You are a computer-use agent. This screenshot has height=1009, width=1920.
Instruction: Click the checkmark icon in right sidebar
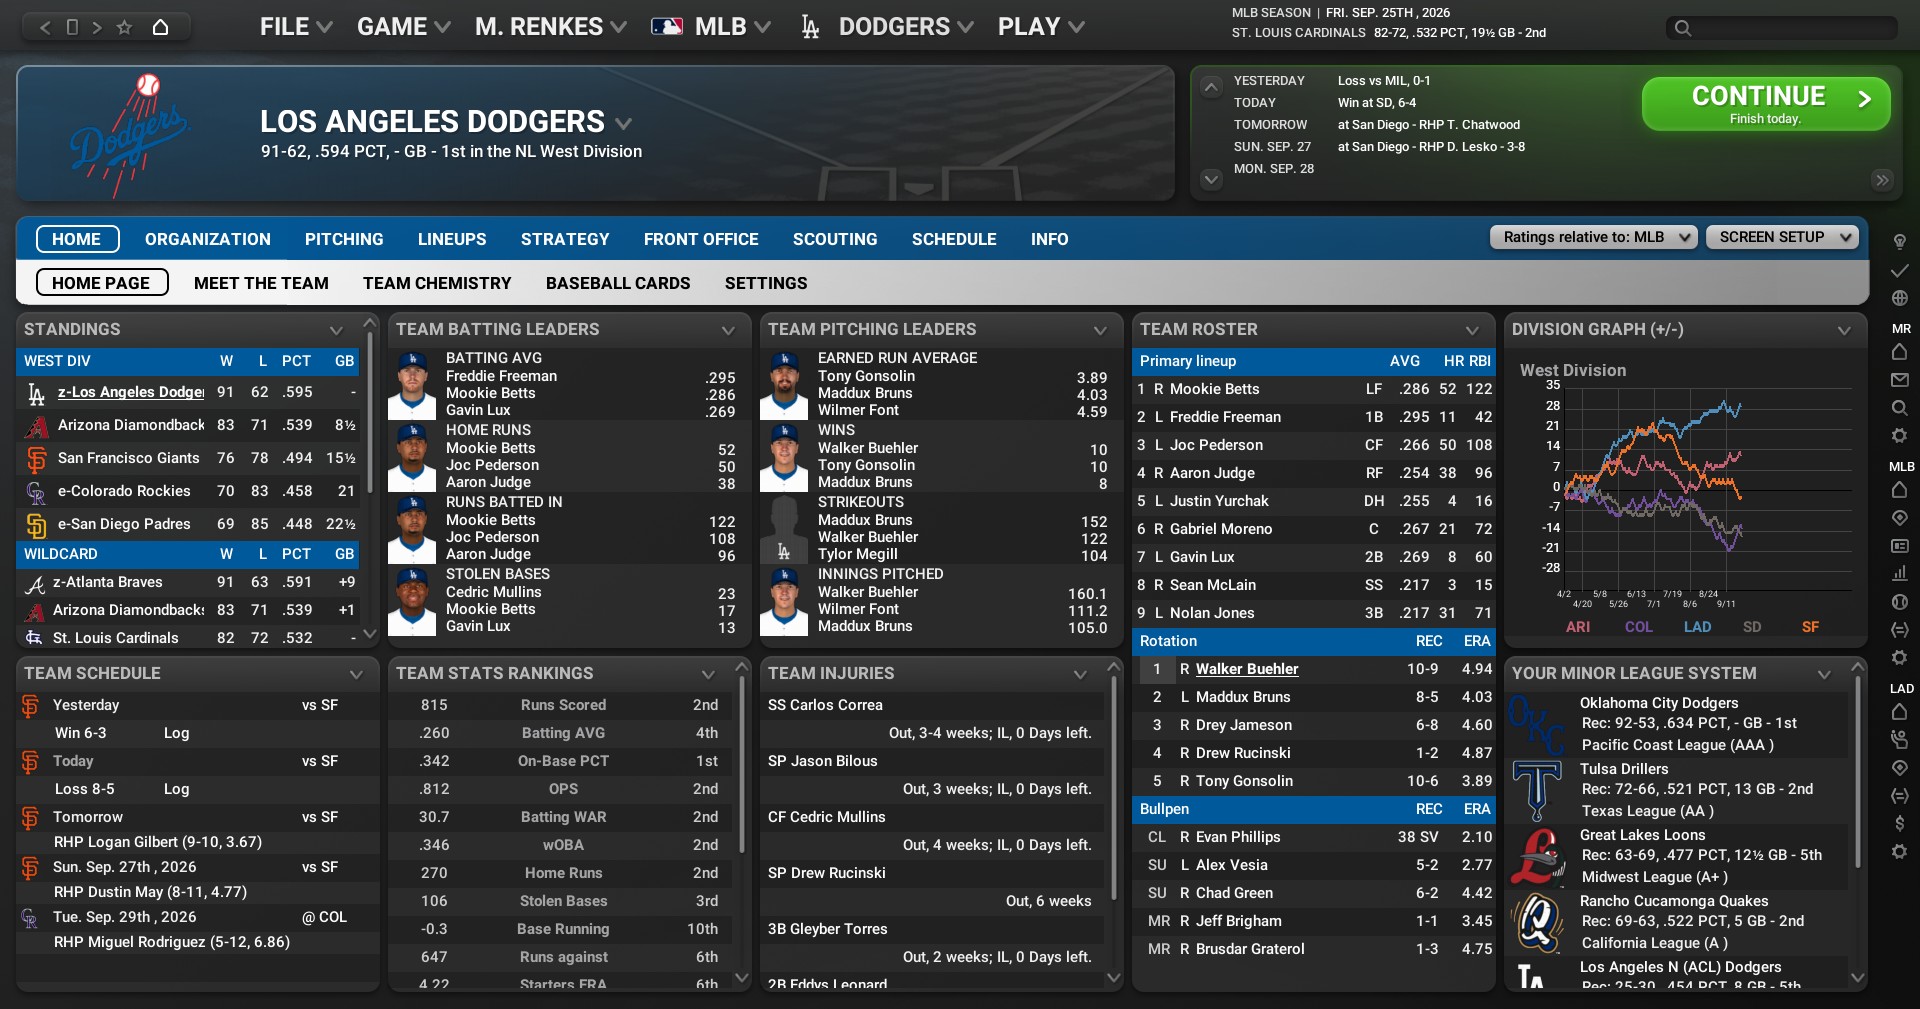point(1900,270)
